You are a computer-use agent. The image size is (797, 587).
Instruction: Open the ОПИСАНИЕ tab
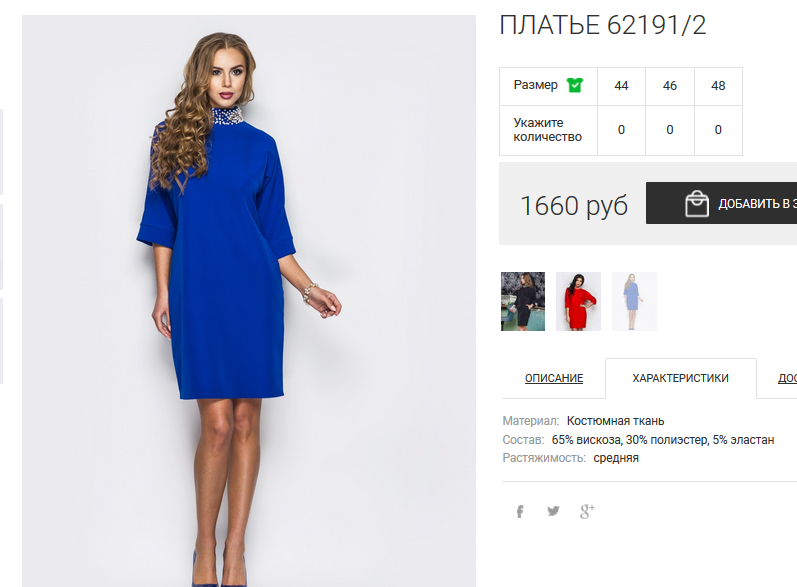[554, 378]
